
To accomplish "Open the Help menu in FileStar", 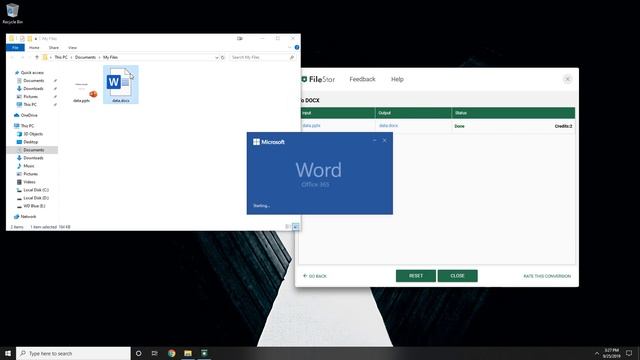I will [397, 79].
